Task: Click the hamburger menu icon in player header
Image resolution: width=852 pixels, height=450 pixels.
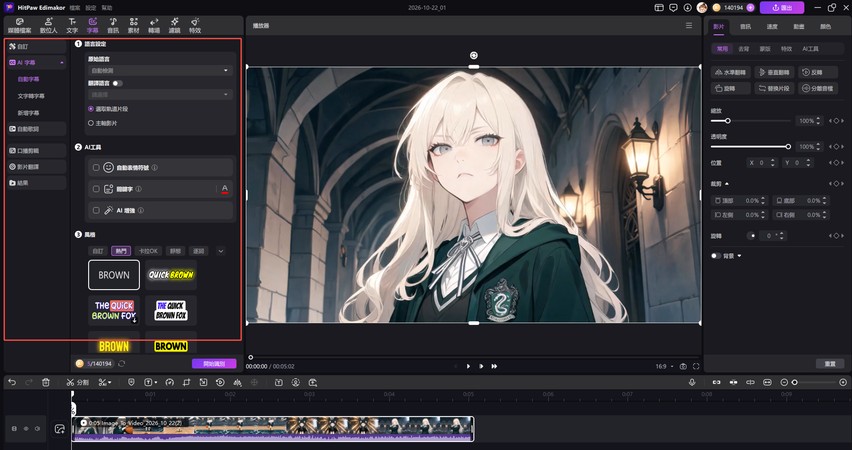Action: tap(689, 26)
